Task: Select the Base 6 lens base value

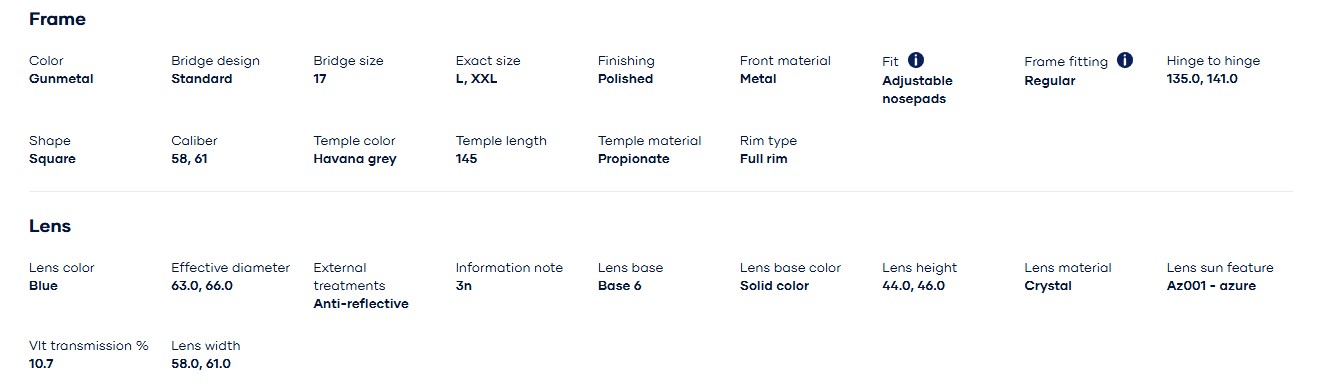Action: pos(619,286)
